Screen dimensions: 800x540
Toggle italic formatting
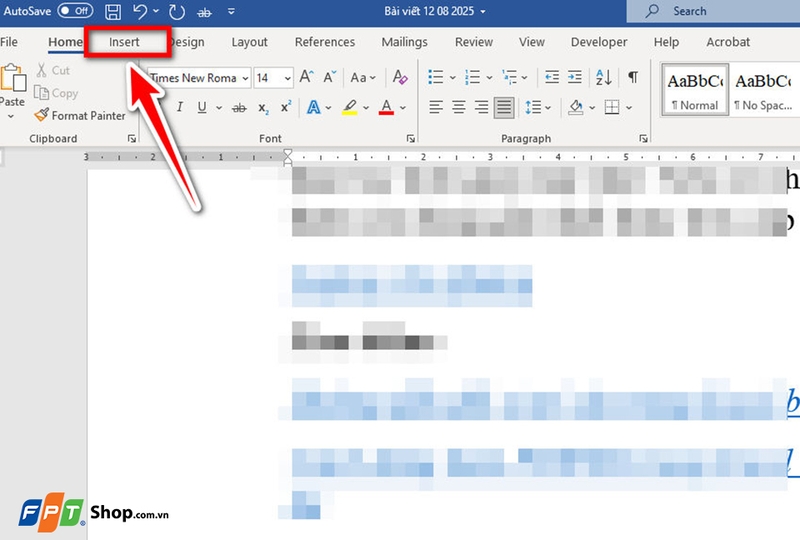point(179,107)
